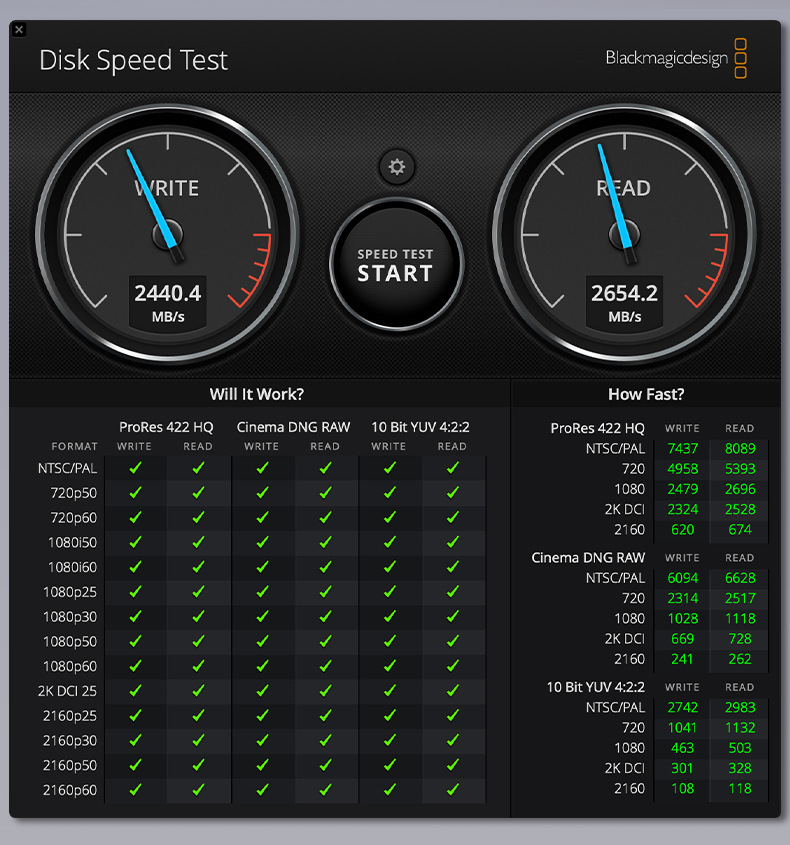The image size is (790, 845).
Task: Click 2K DCI 25 Cinema DNG read checkmark
Action: tap(325, 690)
